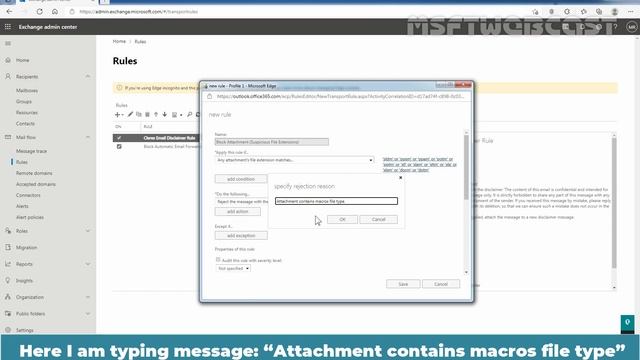
Task: Click the Home sidebar icon
Action: [8, 60]
